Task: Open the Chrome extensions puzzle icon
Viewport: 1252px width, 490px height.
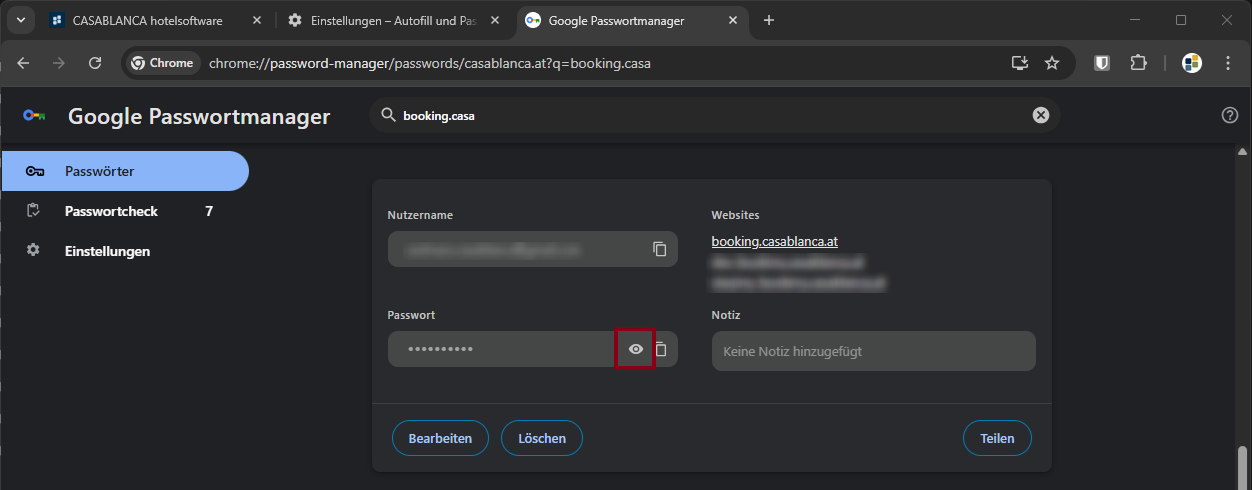Action: (x=1138, y=63)
